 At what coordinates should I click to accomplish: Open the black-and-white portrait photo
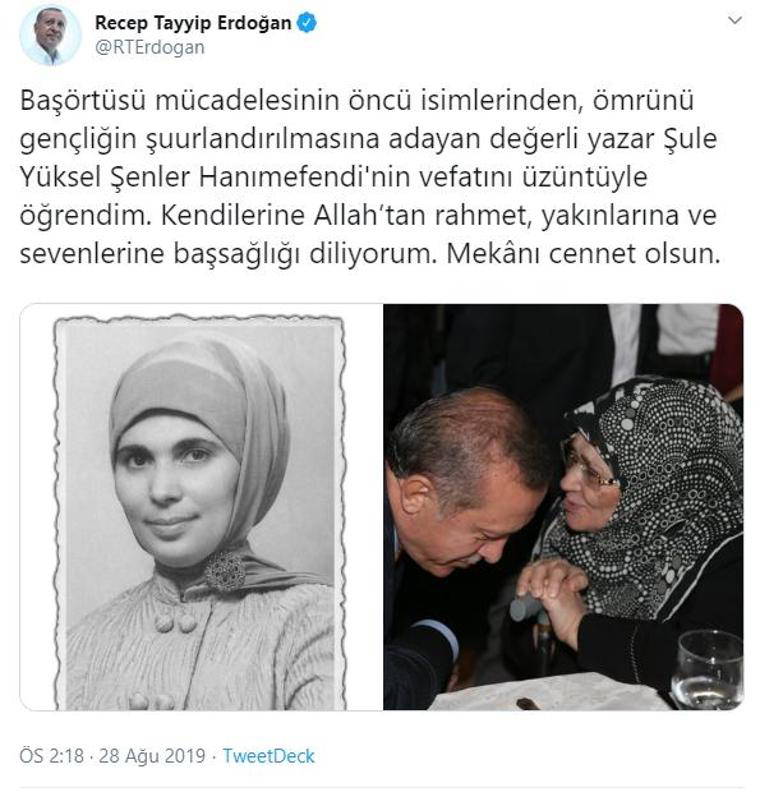coord(200,507)
